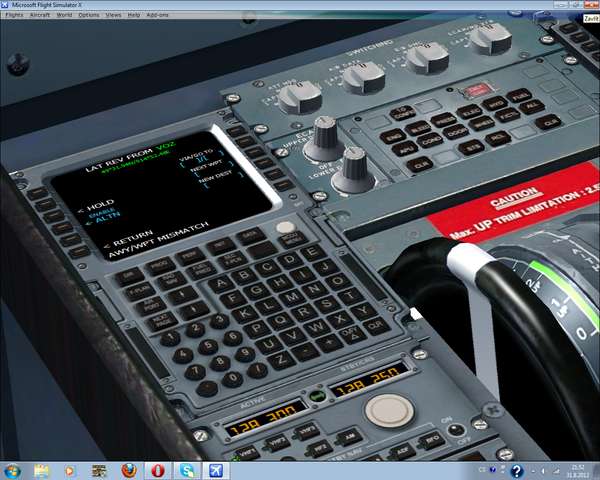Push the ELEC page key on ECAM panel
The width and height of the screenshot is (600, 480).
click(470, 112)
